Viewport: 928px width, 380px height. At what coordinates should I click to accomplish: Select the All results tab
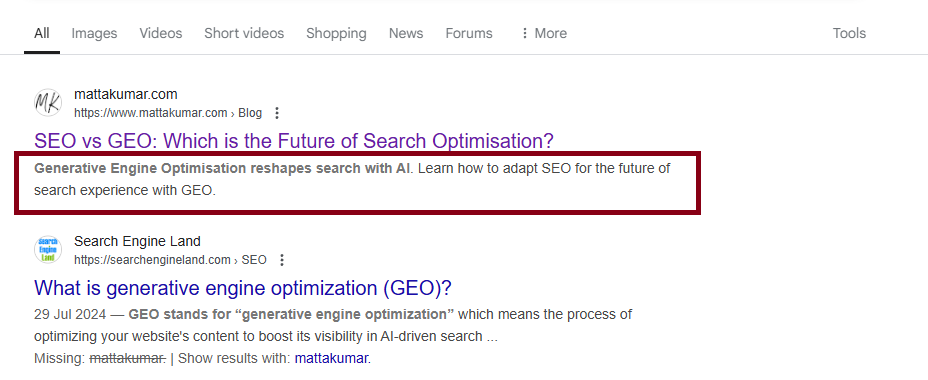pos(41,33)
